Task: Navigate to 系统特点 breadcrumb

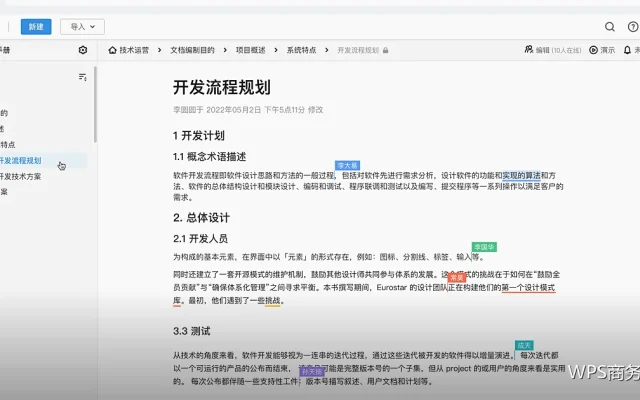Action: [x=301, y=50]
